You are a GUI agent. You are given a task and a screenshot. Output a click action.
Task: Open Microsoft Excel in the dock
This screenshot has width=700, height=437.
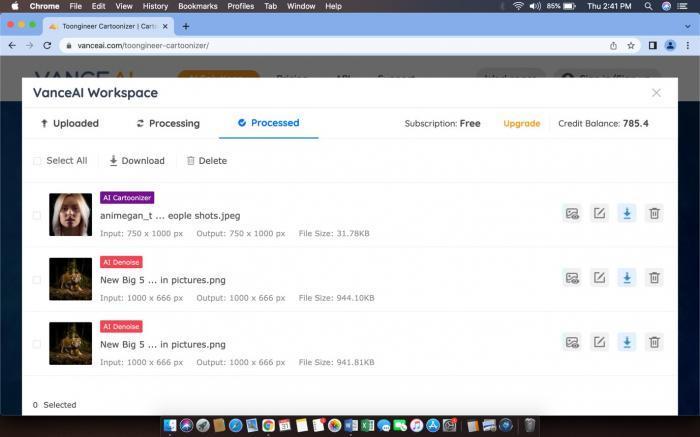(367, 425)
